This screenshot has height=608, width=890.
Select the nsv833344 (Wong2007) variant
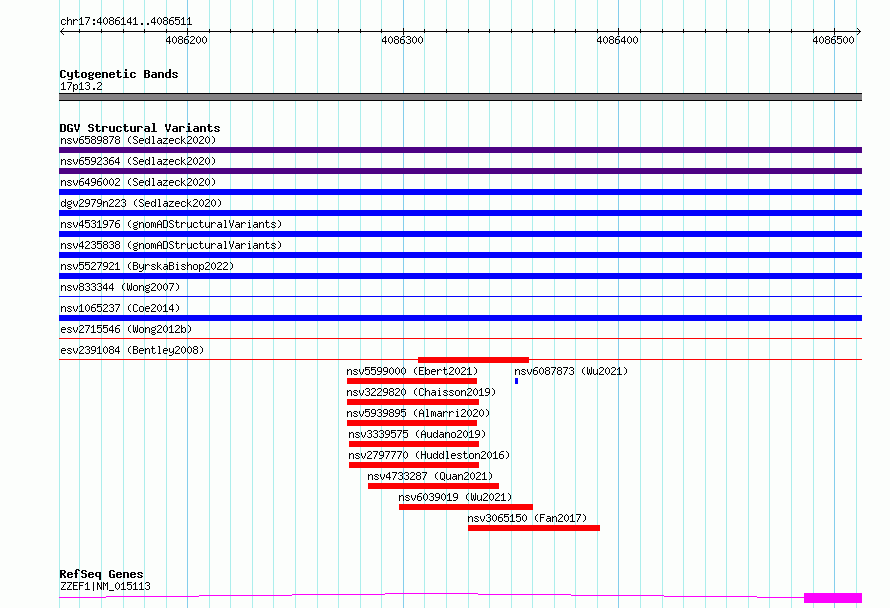coord(120,287)
